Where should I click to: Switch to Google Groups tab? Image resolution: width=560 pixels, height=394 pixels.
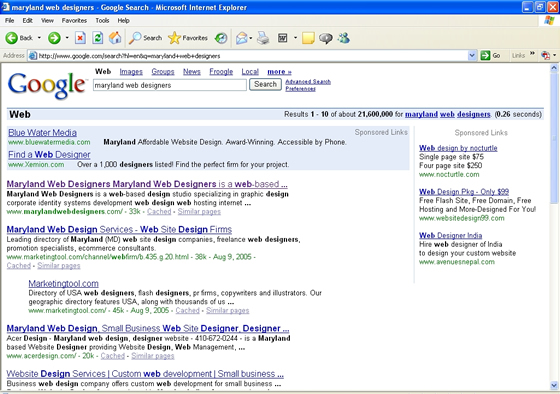click(x=163, y=72)
